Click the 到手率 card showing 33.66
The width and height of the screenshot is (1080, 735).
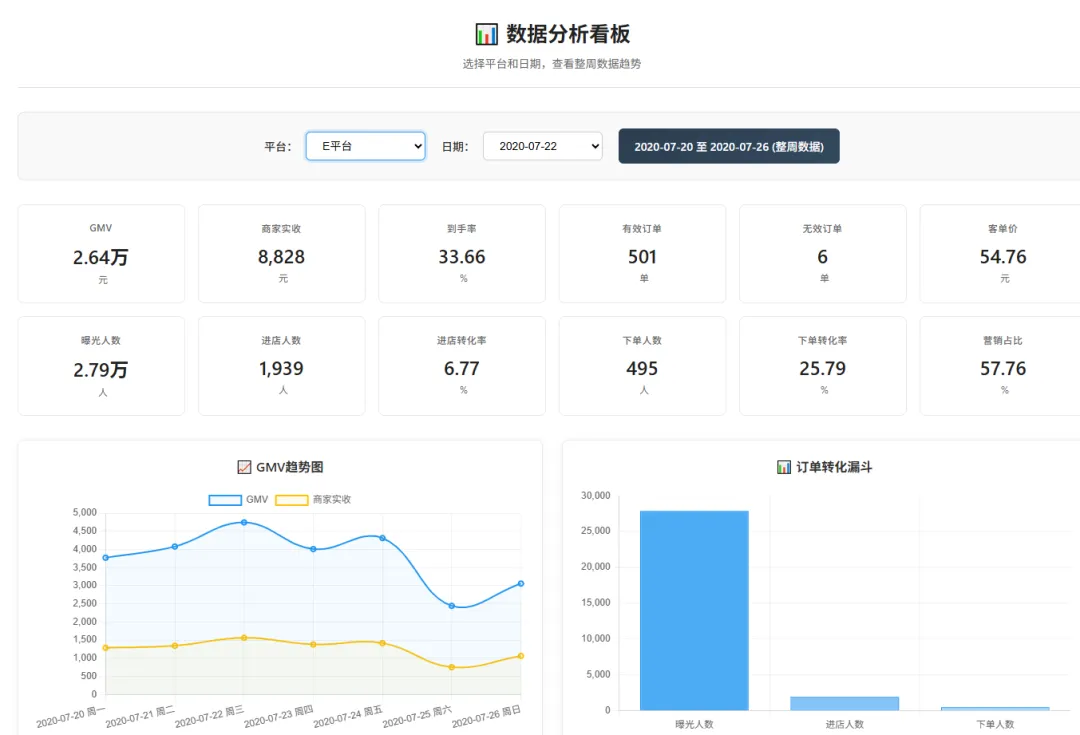click(462, 253)
